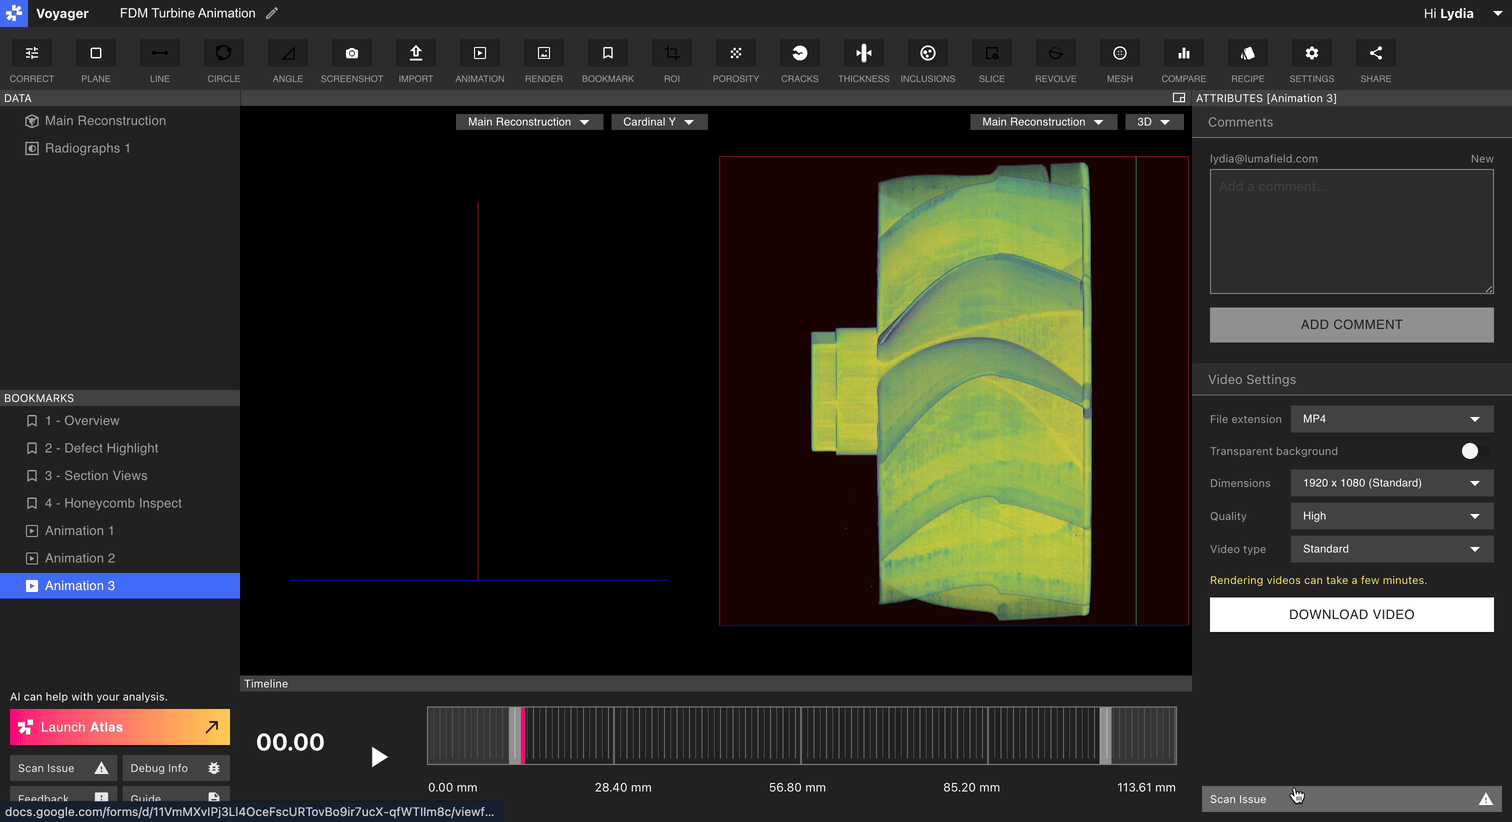Take a screenshot with camera icon
Screen dimensions: 1512x822
(x=351, y=54)
